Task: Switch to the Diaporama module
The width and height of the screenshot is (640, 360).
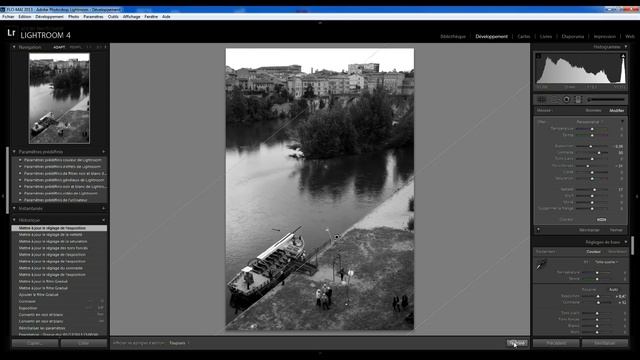Action: pos(573,36)
